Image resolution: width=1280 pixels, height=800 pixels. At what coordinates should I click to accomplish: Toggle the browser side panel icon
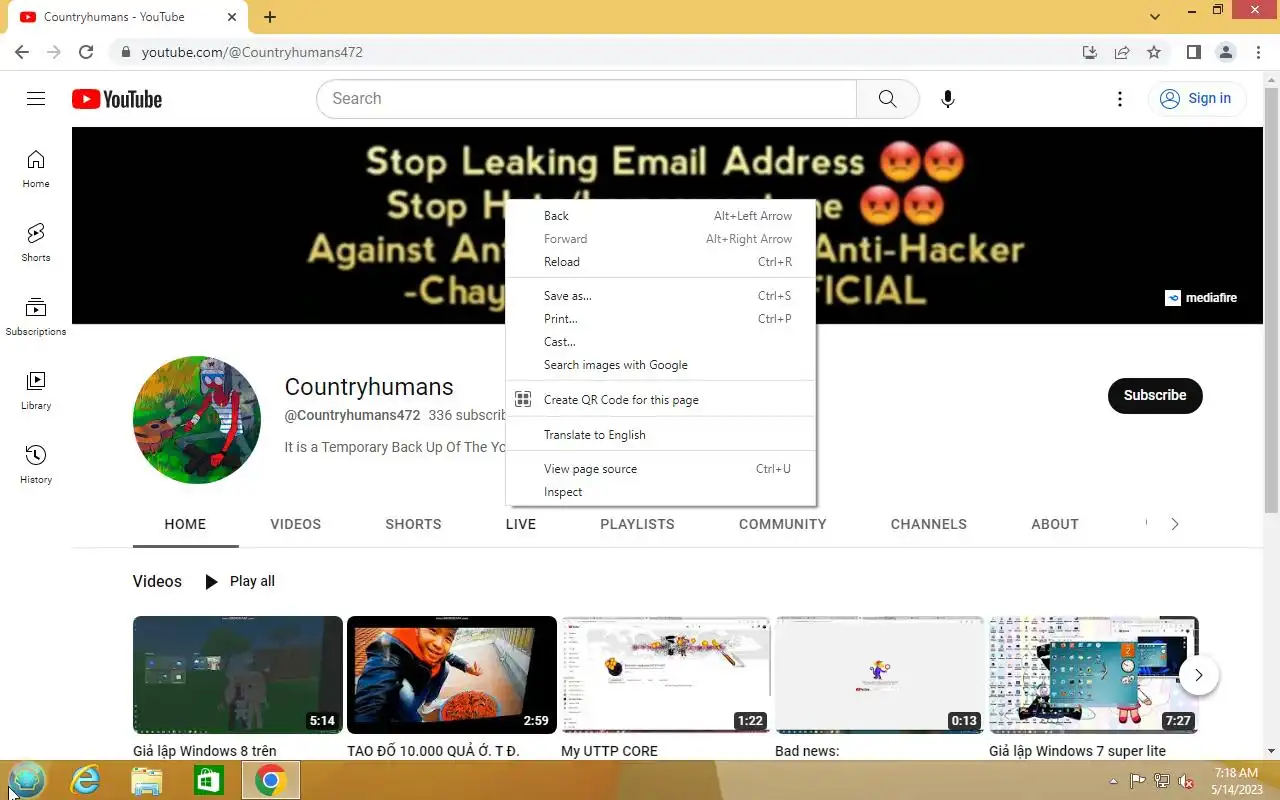1193,52
